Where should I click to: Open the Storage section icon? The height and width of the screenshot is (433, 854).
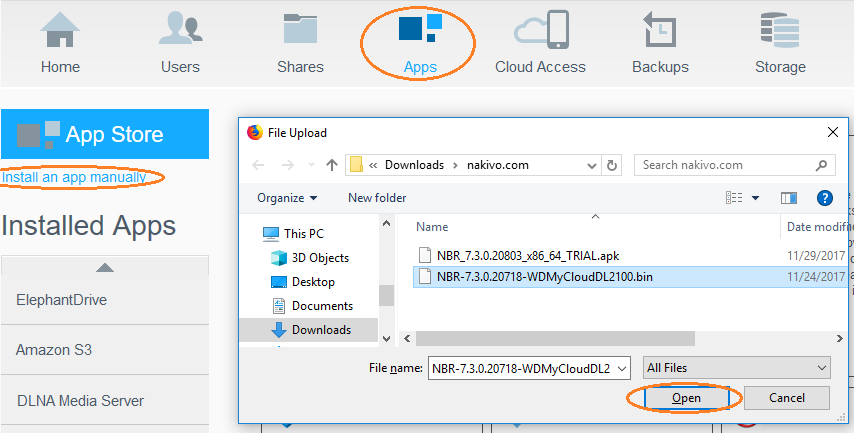click(780, 30)
